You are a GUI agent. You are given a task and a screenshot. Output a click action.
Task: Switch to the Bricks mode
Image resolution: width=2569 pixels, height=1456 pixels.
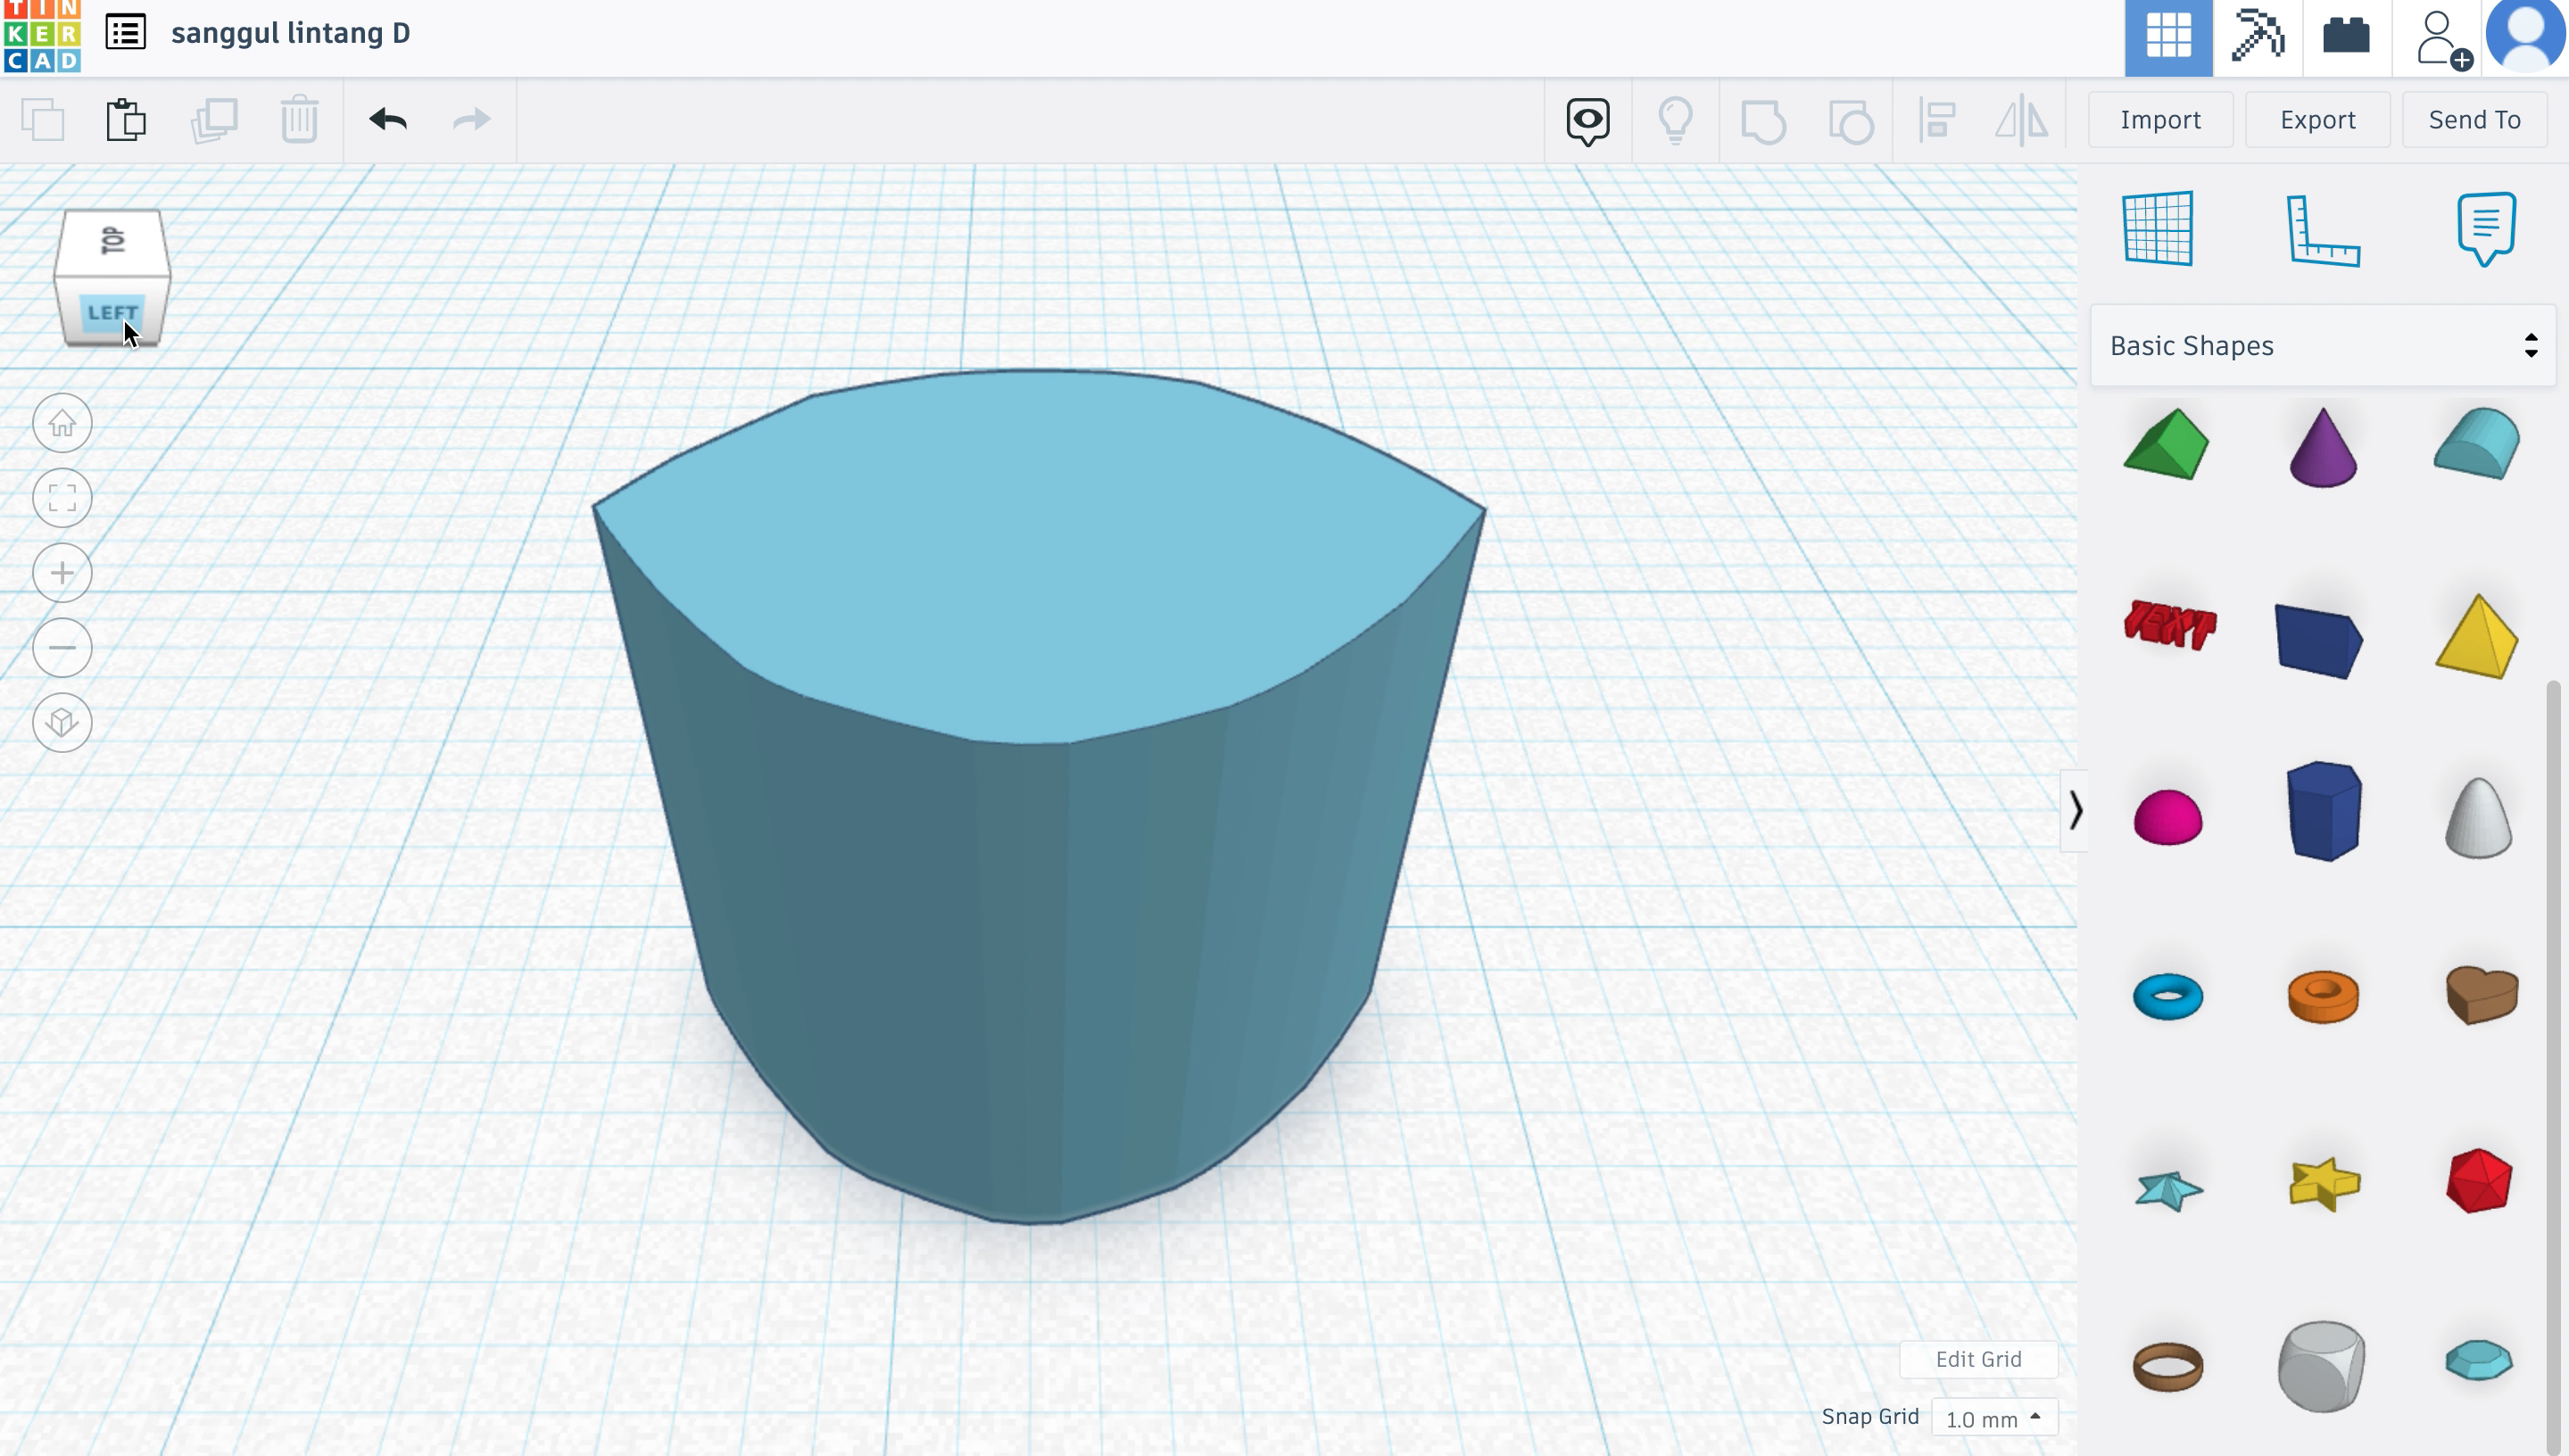(2346, 37)
